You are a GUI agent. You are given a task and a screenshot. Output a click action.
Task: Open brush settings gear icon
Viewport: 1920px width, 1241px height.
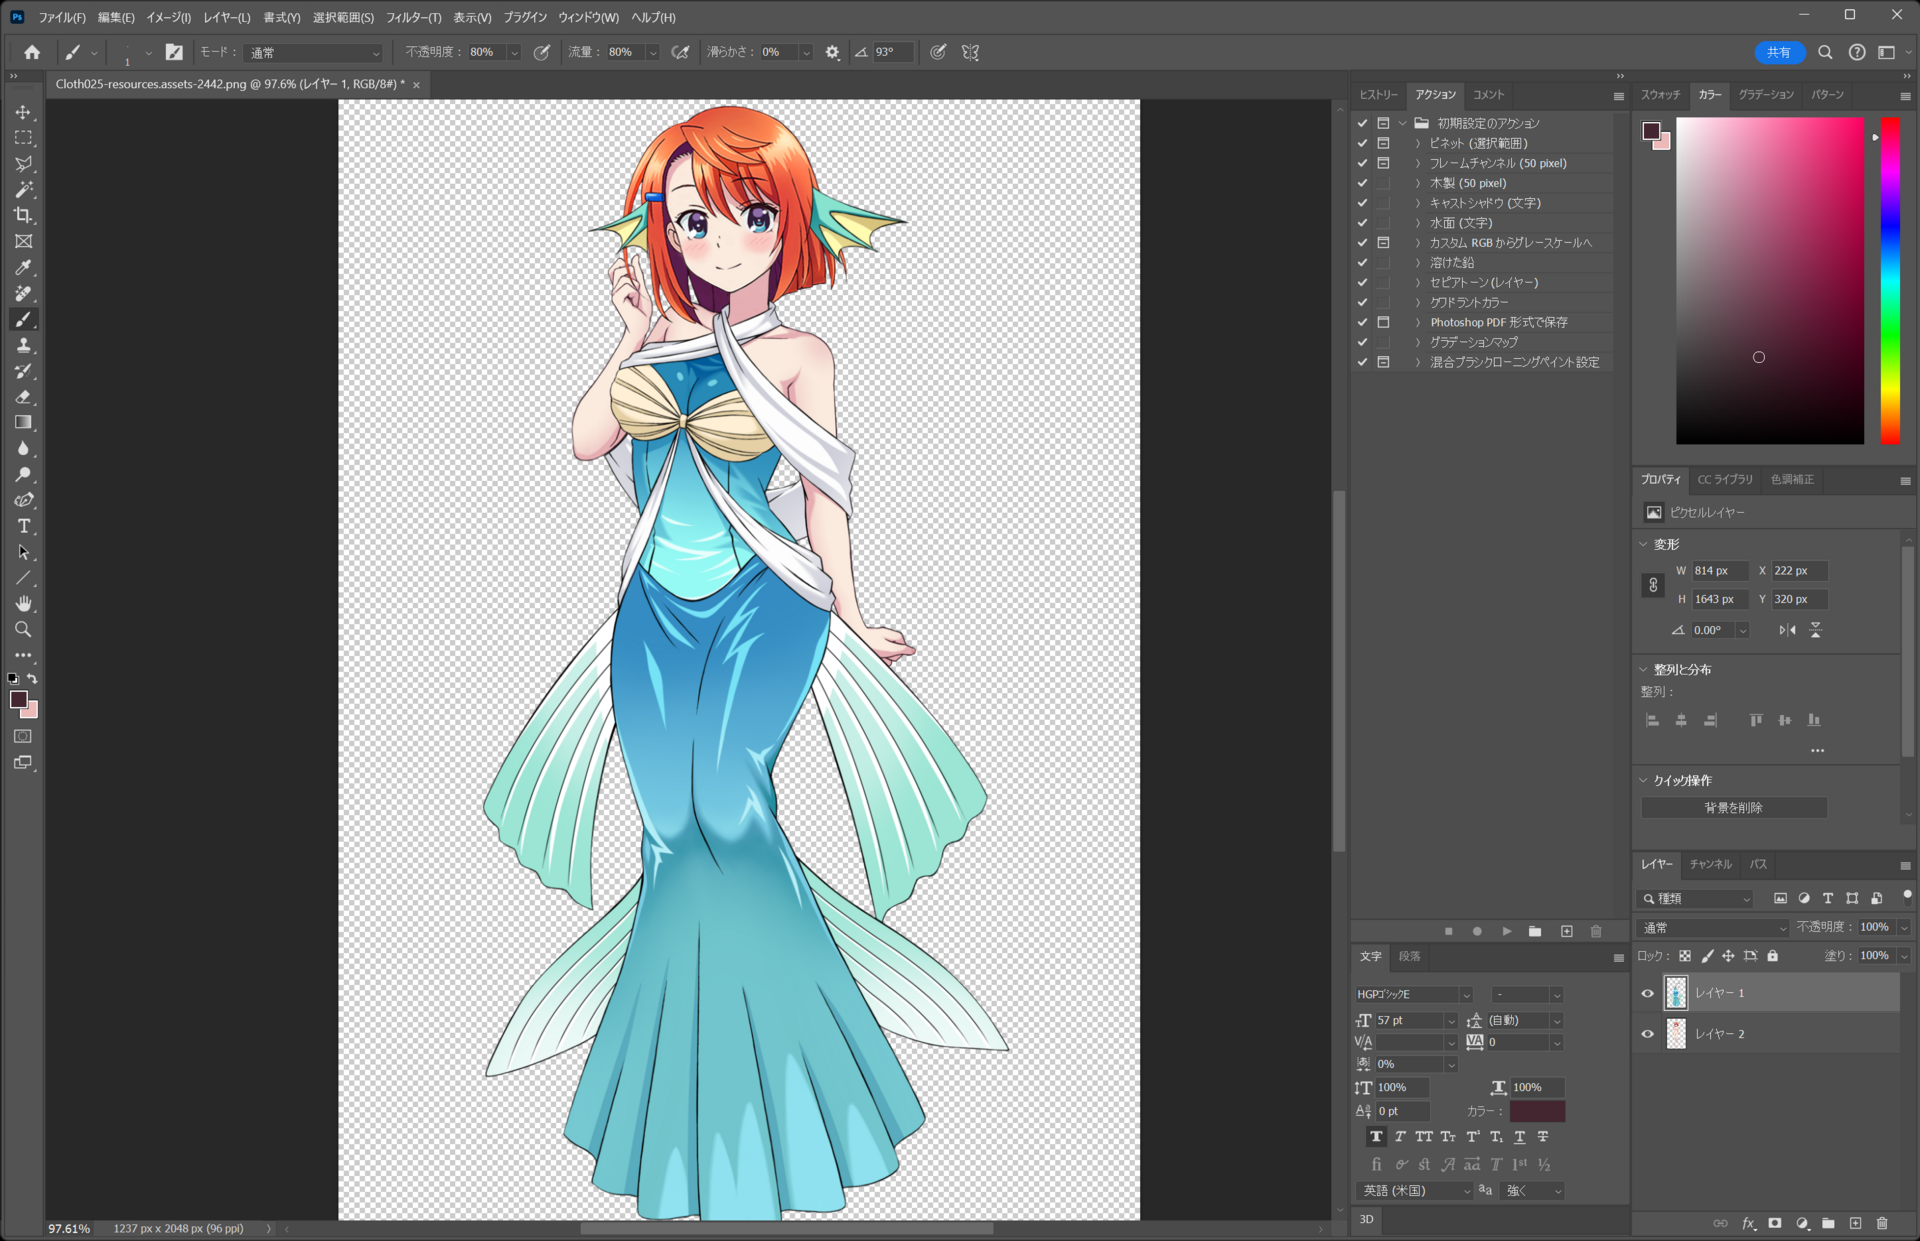832,52
